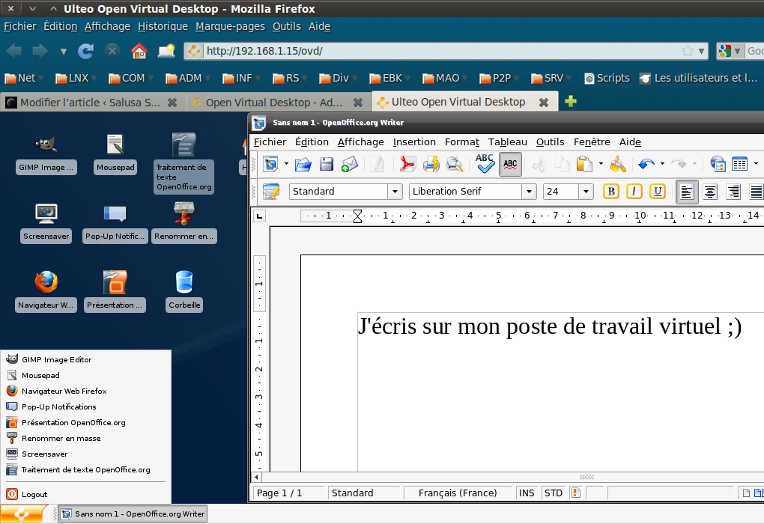Click the Firefox URL address field
This screenshot has height=524, width=764.
pyautogui.click(x=441, y=51)
